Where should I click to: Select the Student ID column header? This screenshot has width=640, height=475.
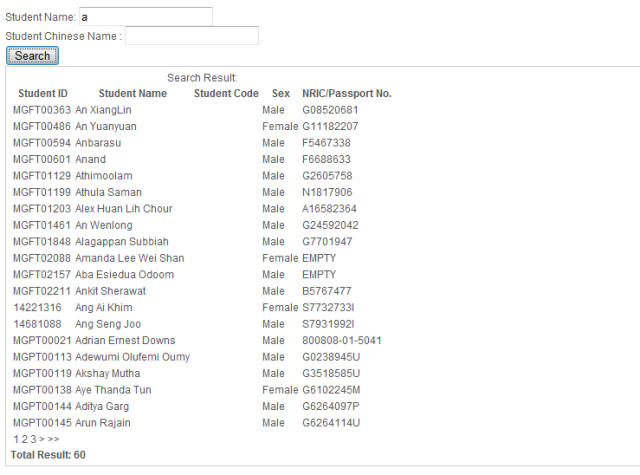[x=43, y=93]
